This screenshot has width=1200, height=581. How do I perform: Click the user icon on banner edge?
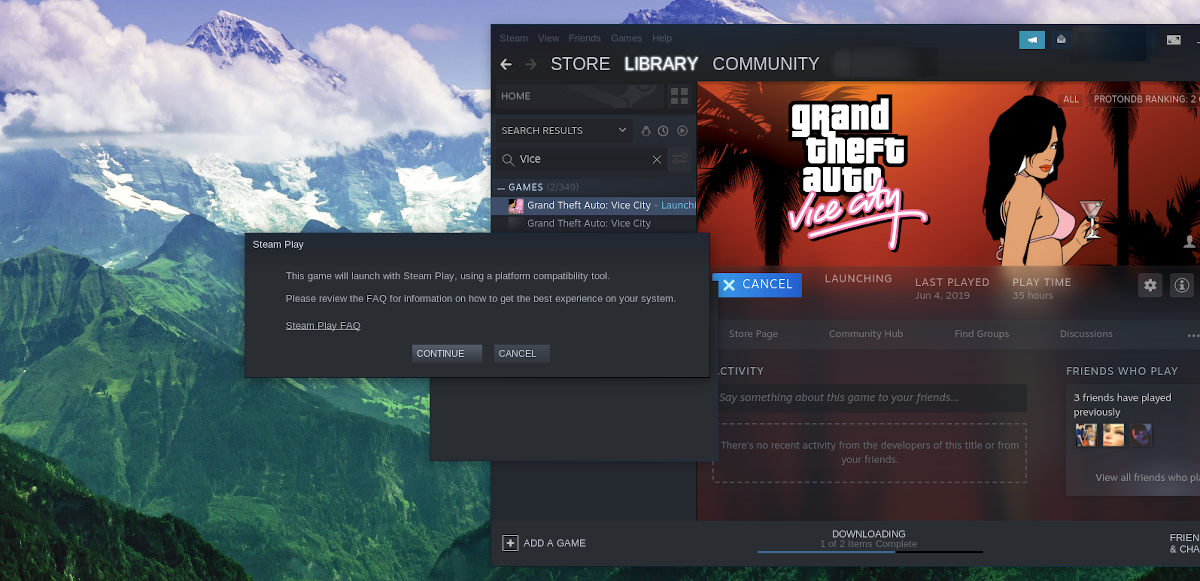pos(1190,242)
